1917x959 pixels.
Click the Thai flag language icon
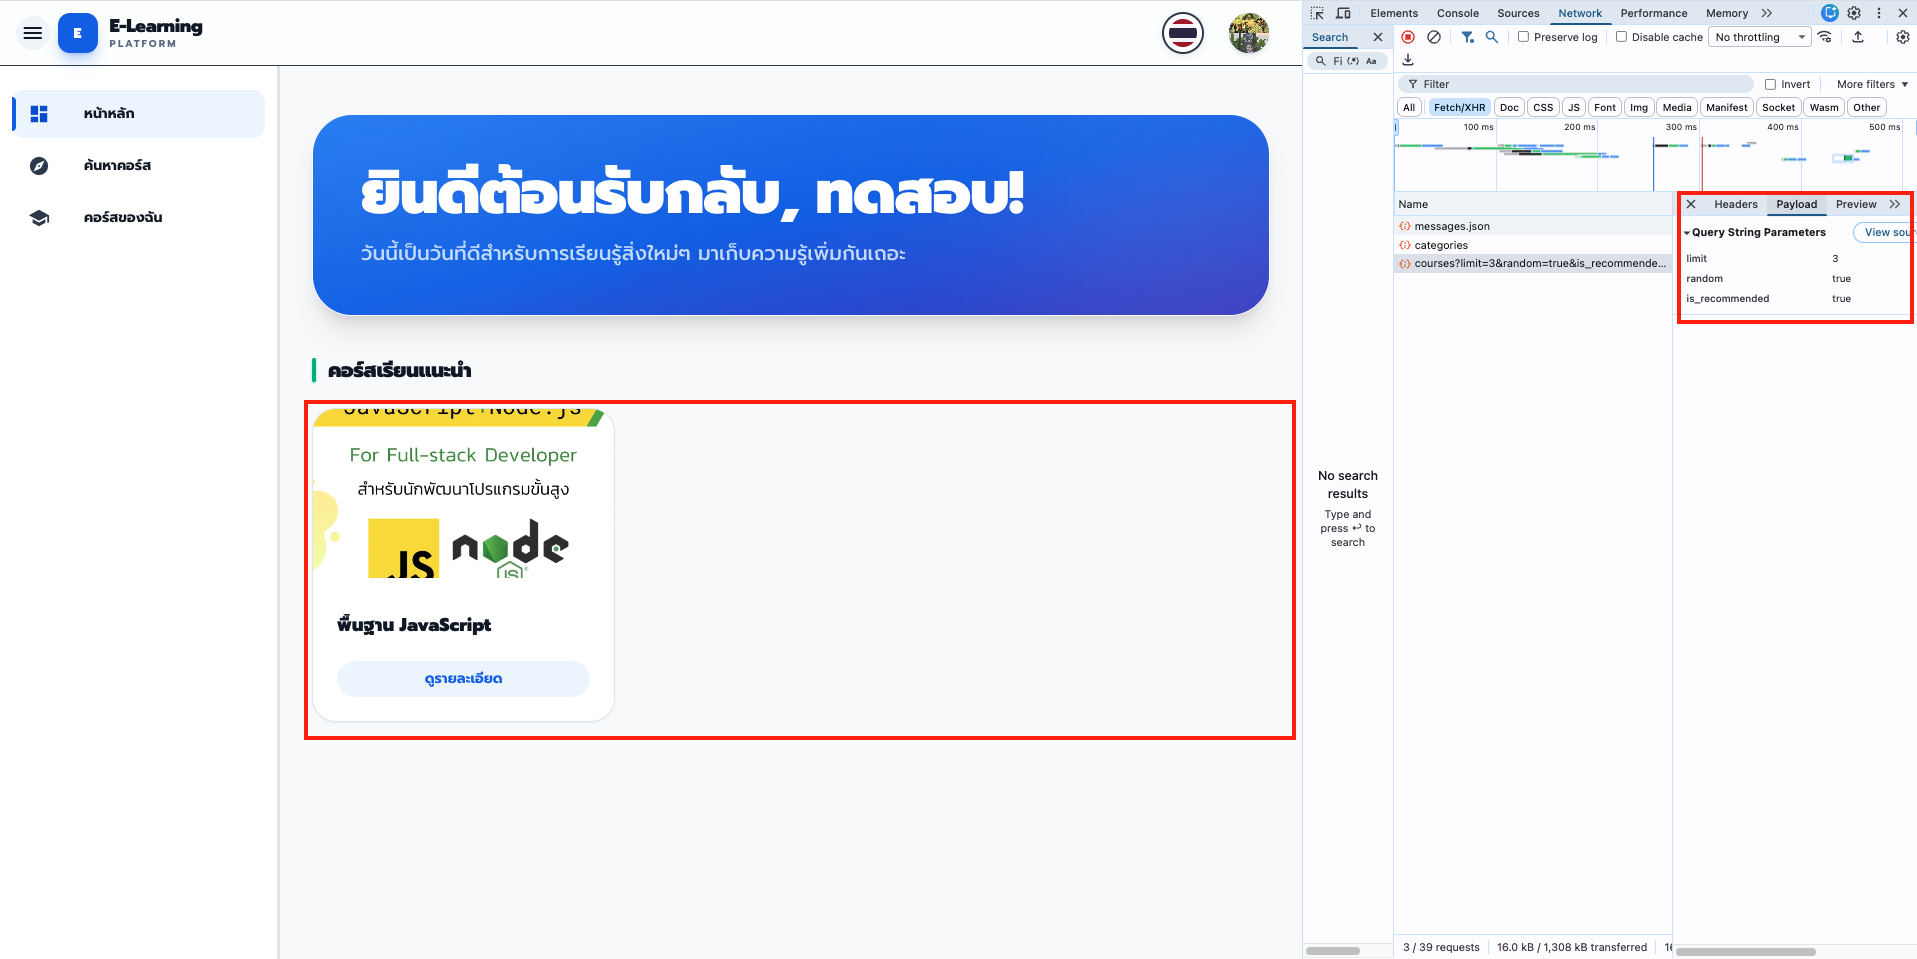1182,33
